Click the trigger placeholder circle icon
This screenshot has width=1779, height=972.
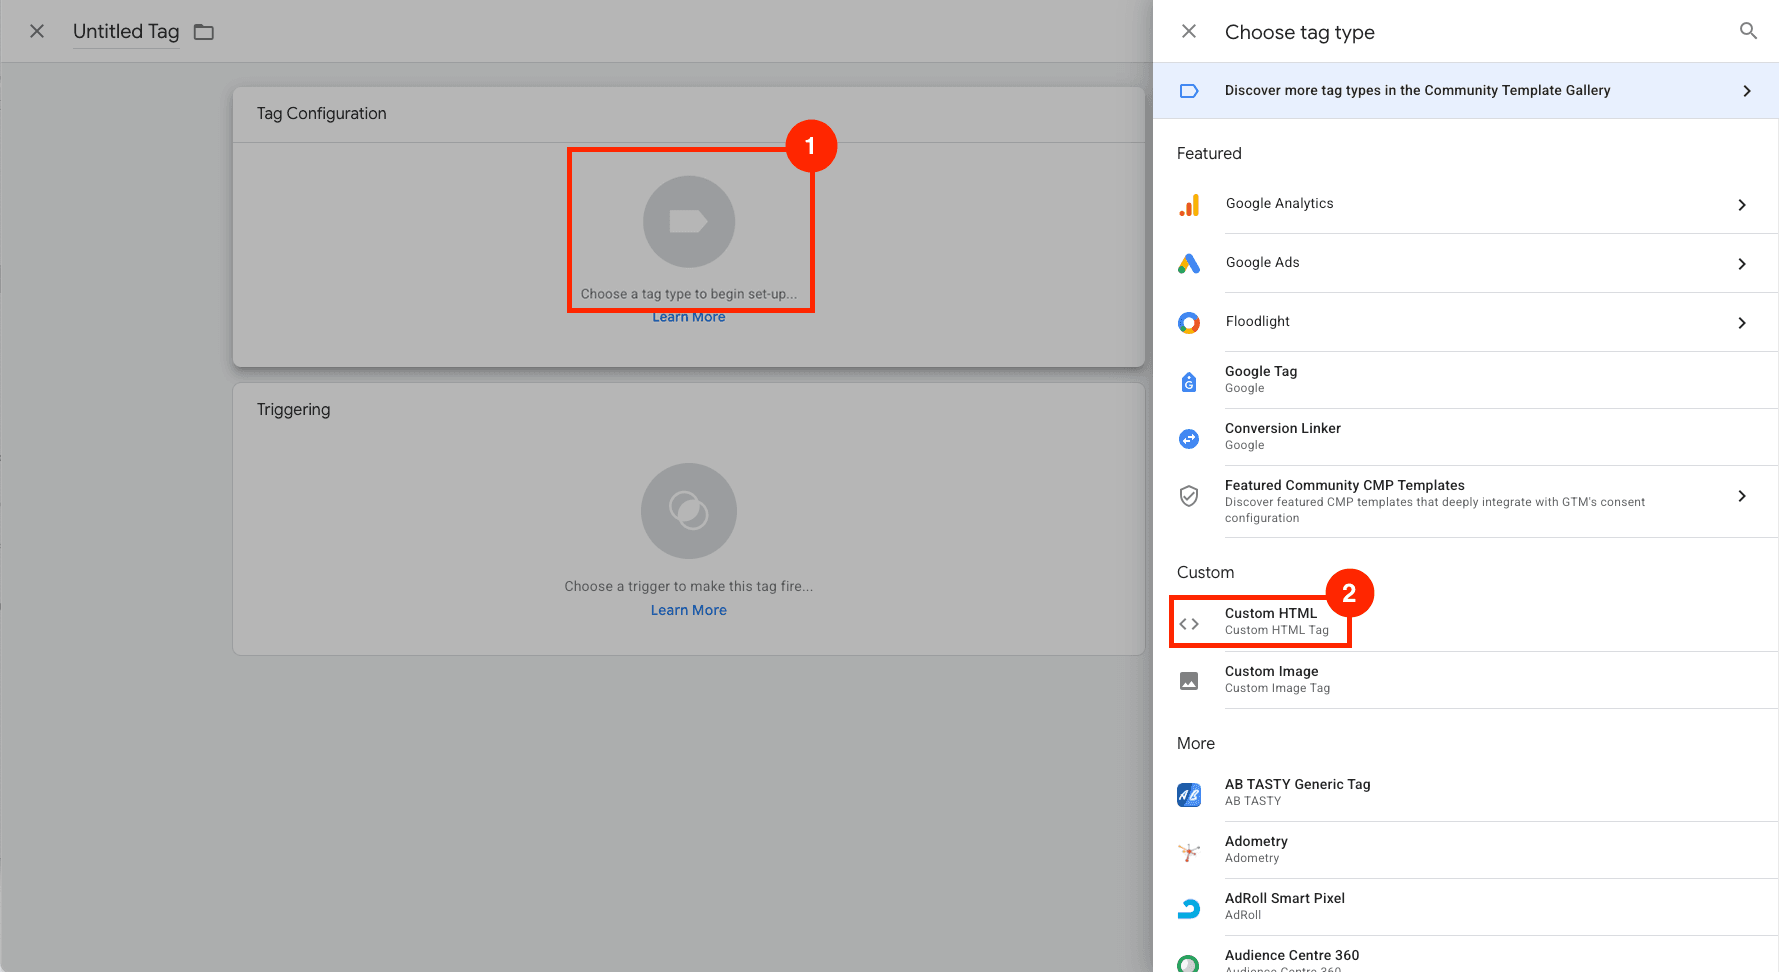click(689, 511)
